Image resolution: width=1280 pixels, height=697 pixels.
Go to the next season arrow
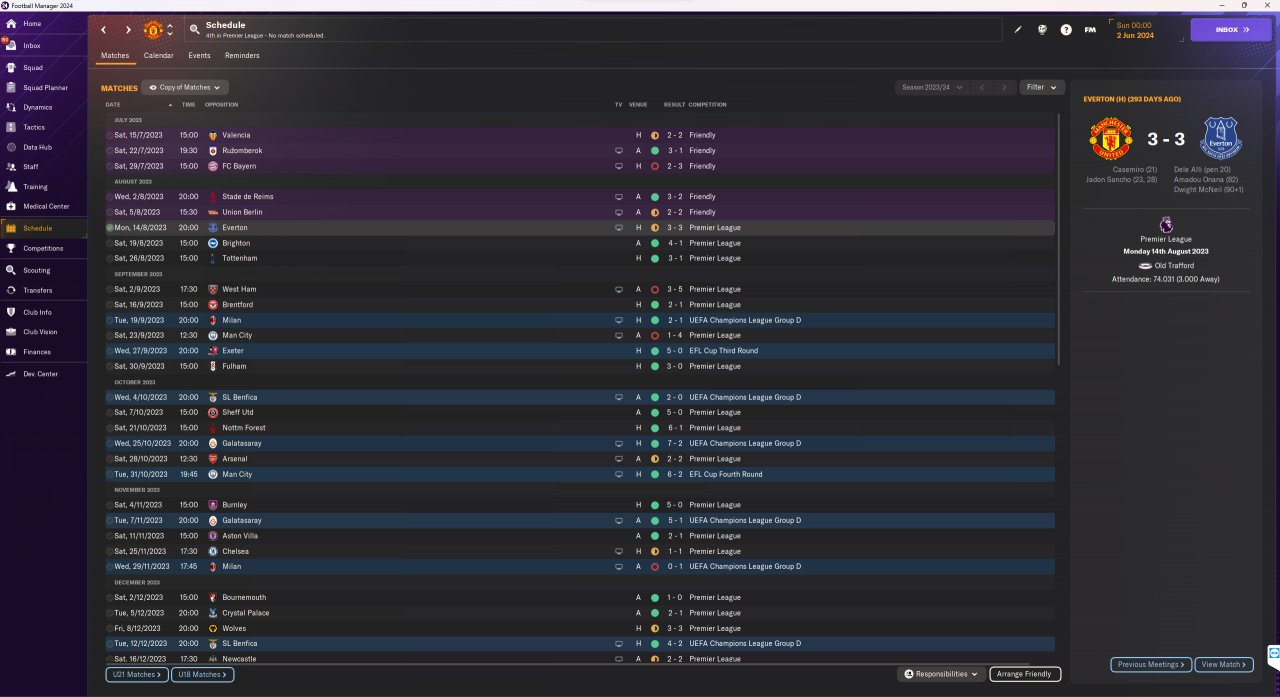tap(1004, 87)
